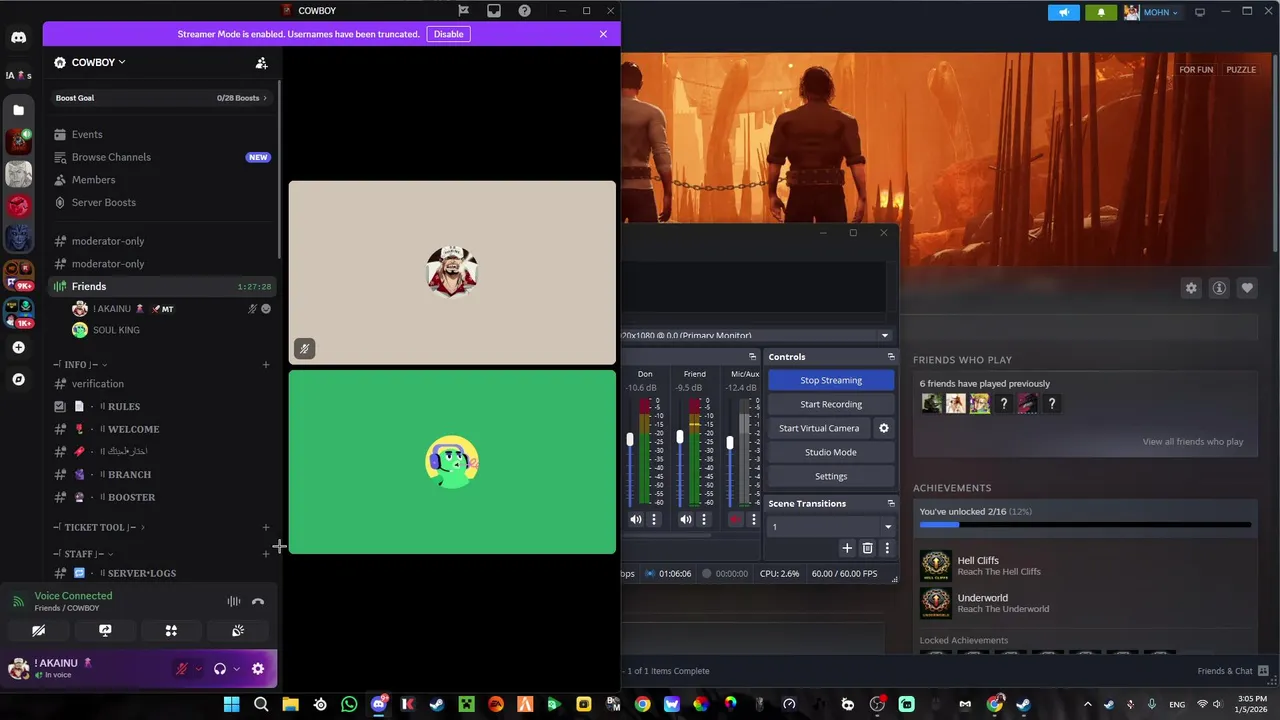Open Steam game settings gear icon
This screenshot has width=1280, height=720.
click(1191, 288)
